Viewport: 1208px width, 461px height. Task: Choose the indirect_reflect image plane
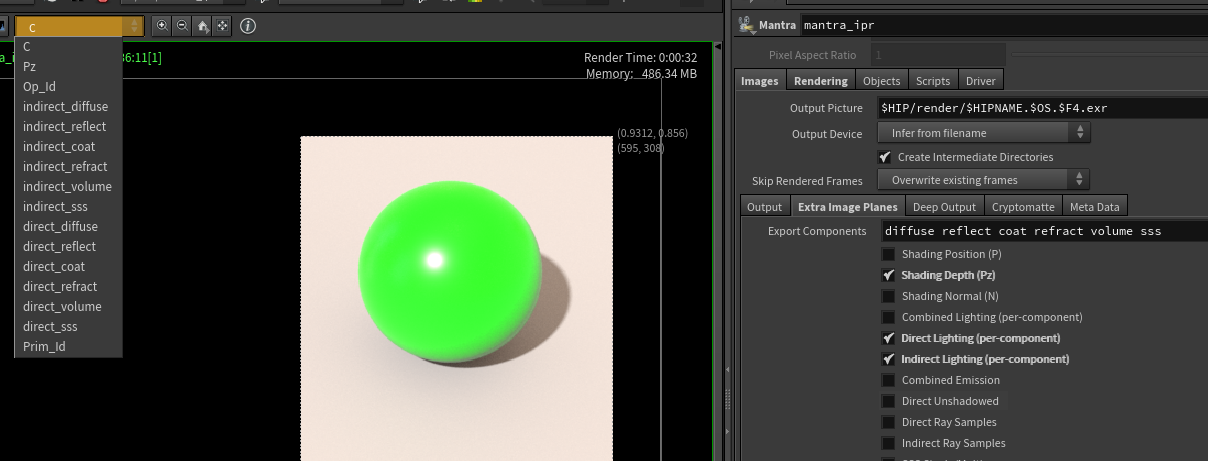click(64, 126)
